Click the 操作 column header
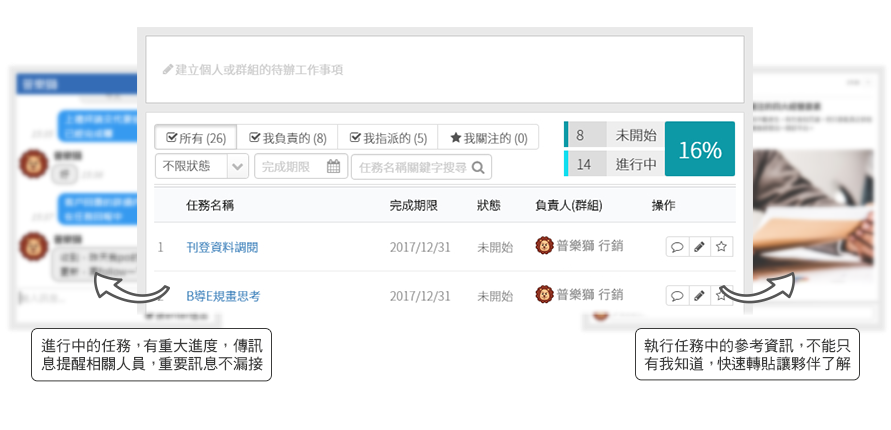This screenshot has width=891, height=430. 664,206
